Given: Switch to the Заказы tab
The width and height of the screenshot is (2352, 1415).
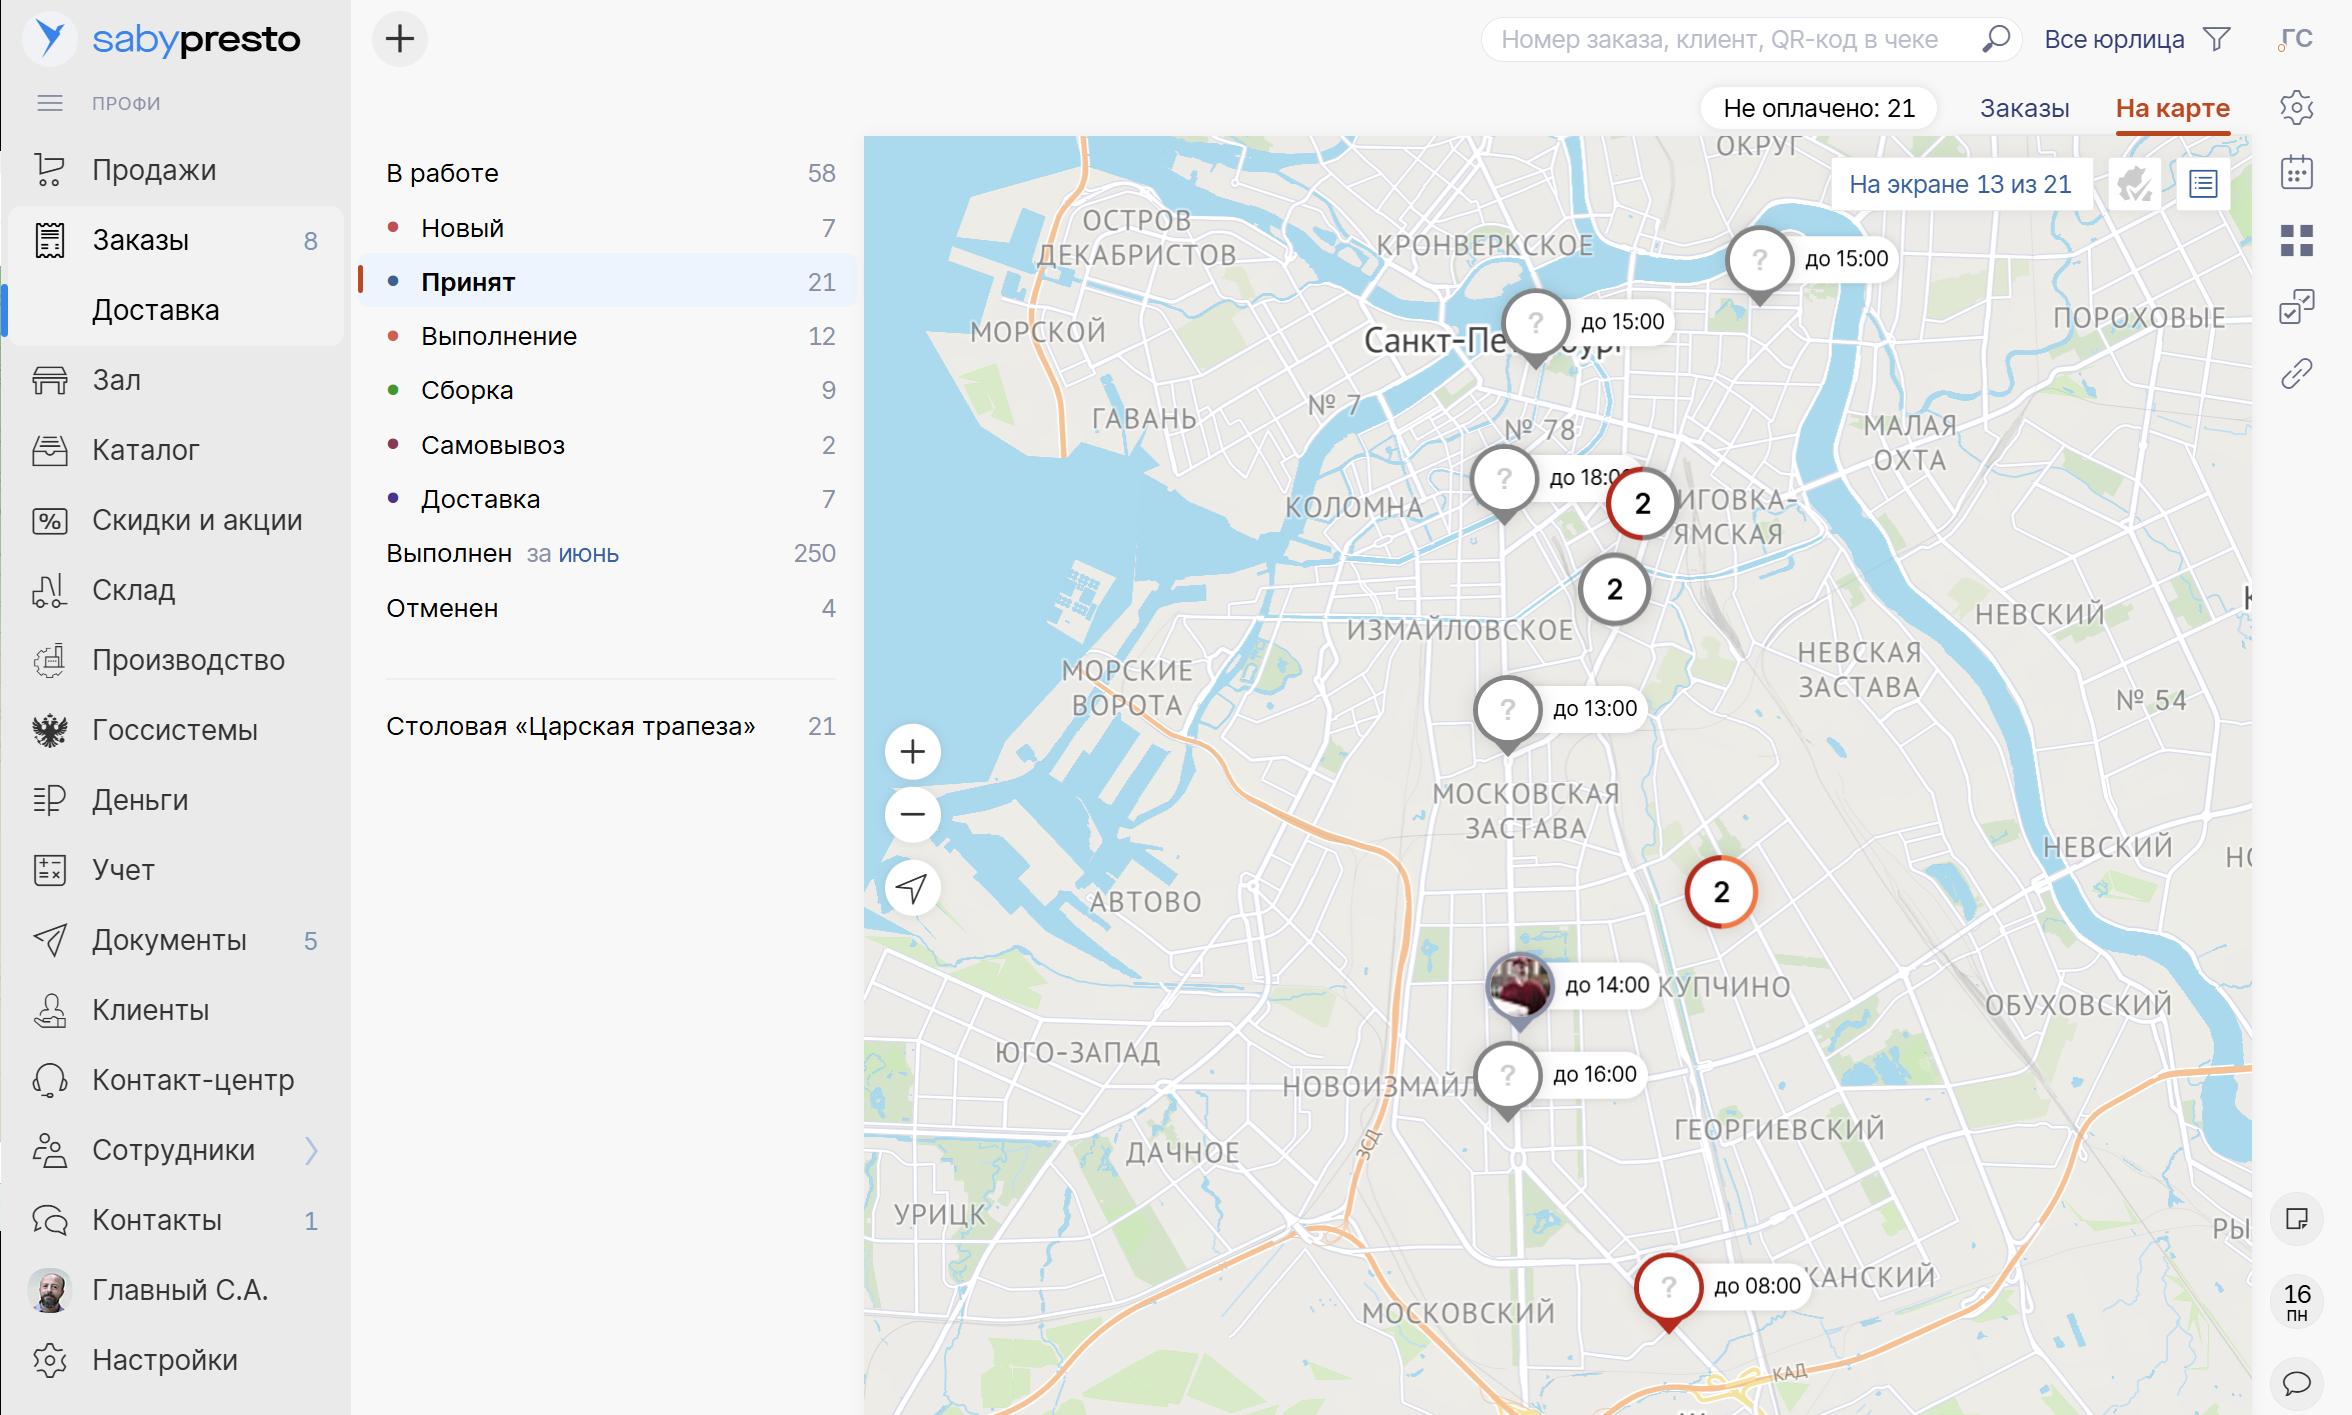Looking at the screenshot, I should point(2024,108).
